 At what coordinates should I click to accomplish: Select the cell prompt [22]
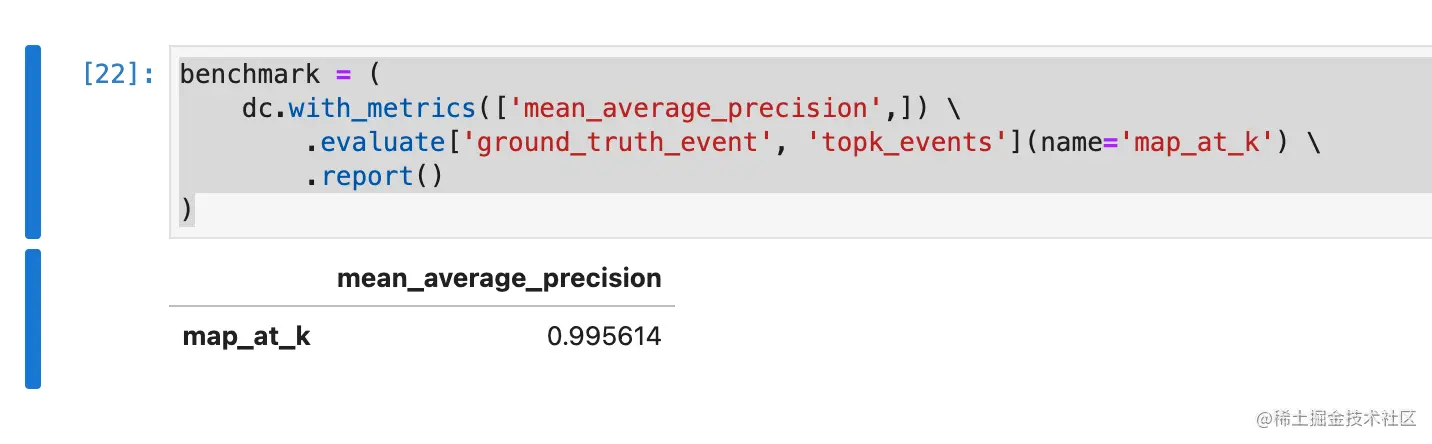(119, 74)
